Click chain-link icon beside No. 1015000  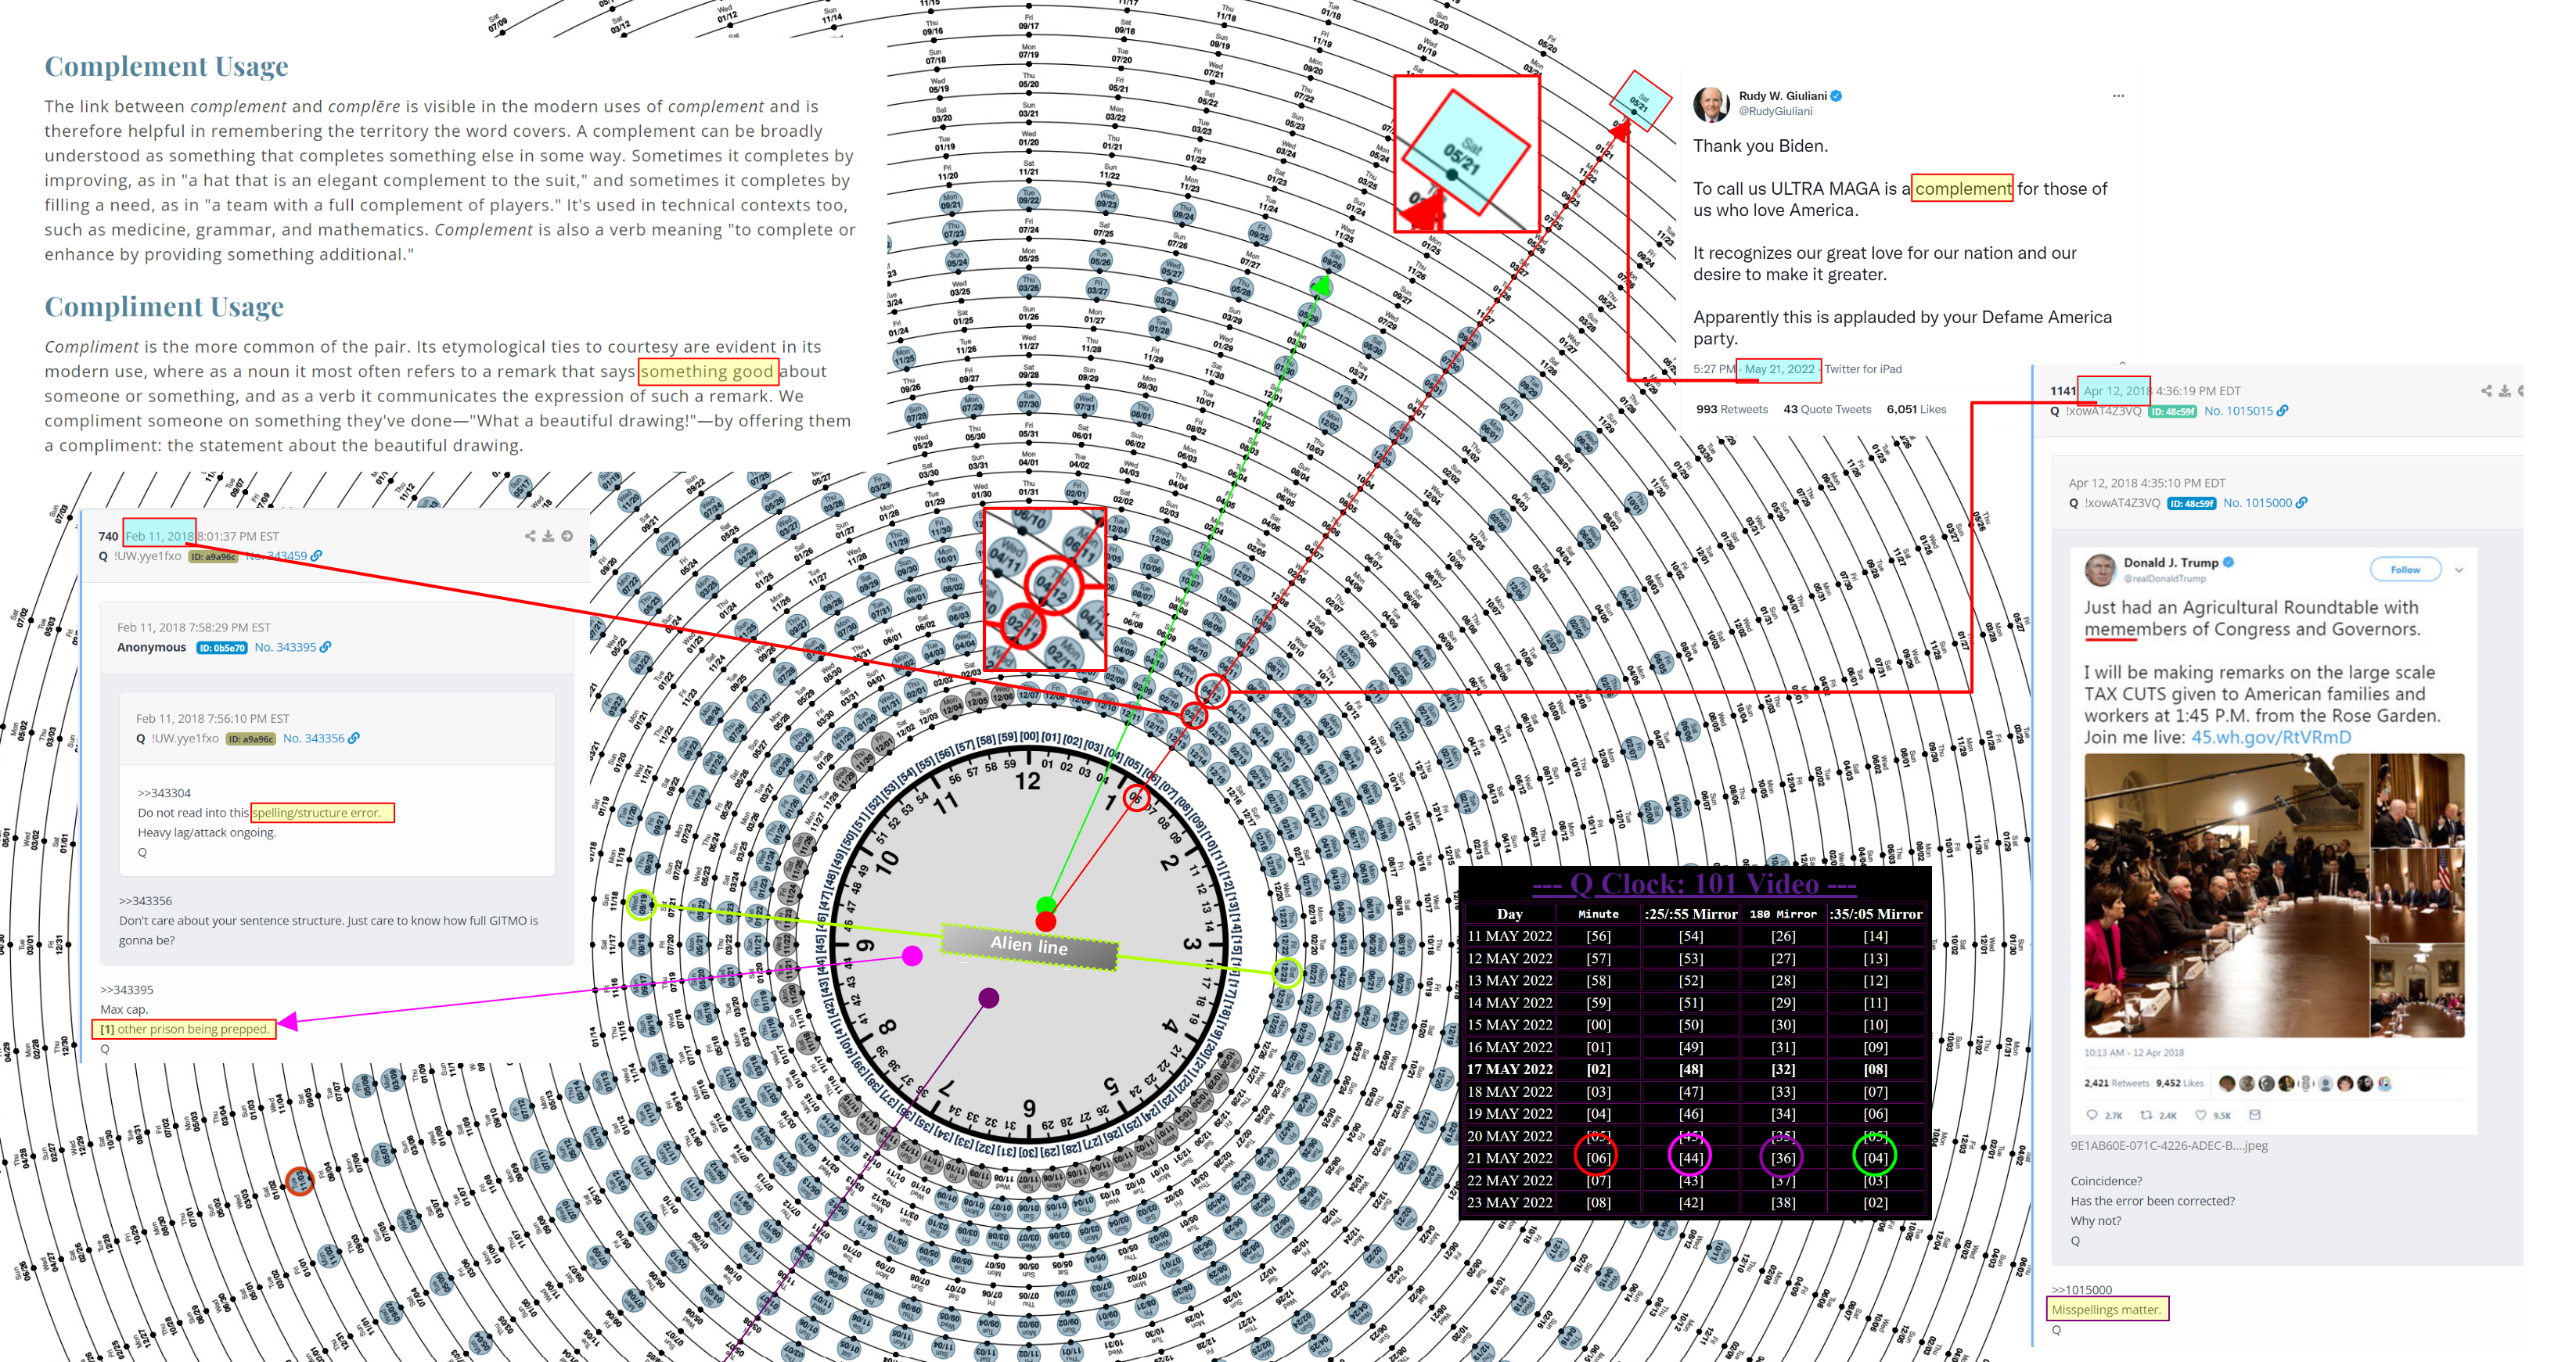click(2301, 503)
